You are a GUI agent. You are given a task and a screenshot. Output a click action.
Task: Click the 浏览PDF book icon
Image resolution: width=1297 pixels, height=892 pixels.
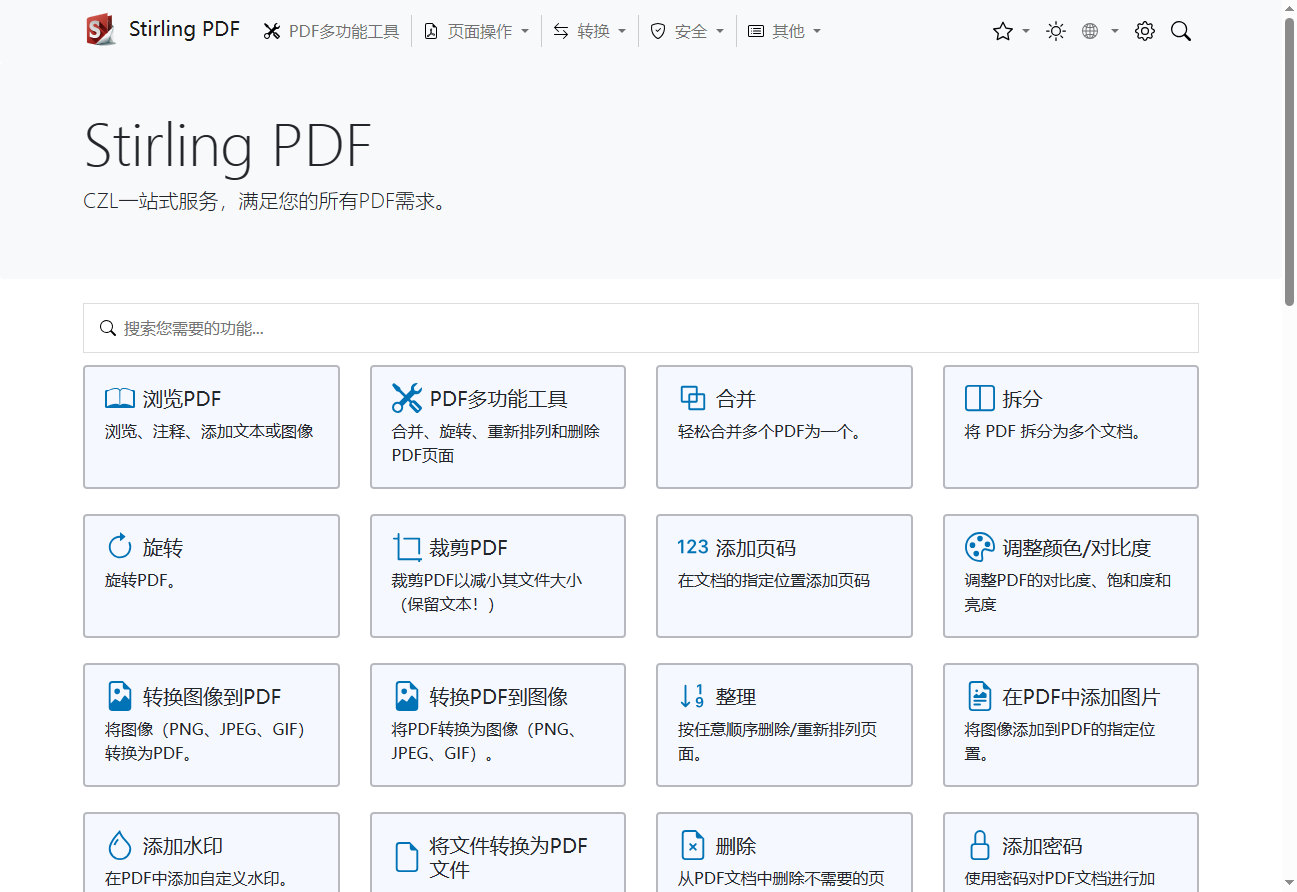[x=120, y=398]
